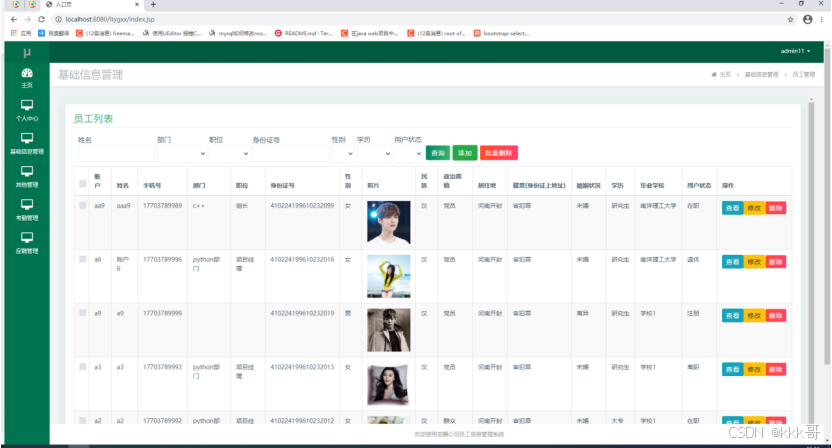The image size is (832, 448).
Task: Click employee photo in aa9 row
Action: coord(388,222)
